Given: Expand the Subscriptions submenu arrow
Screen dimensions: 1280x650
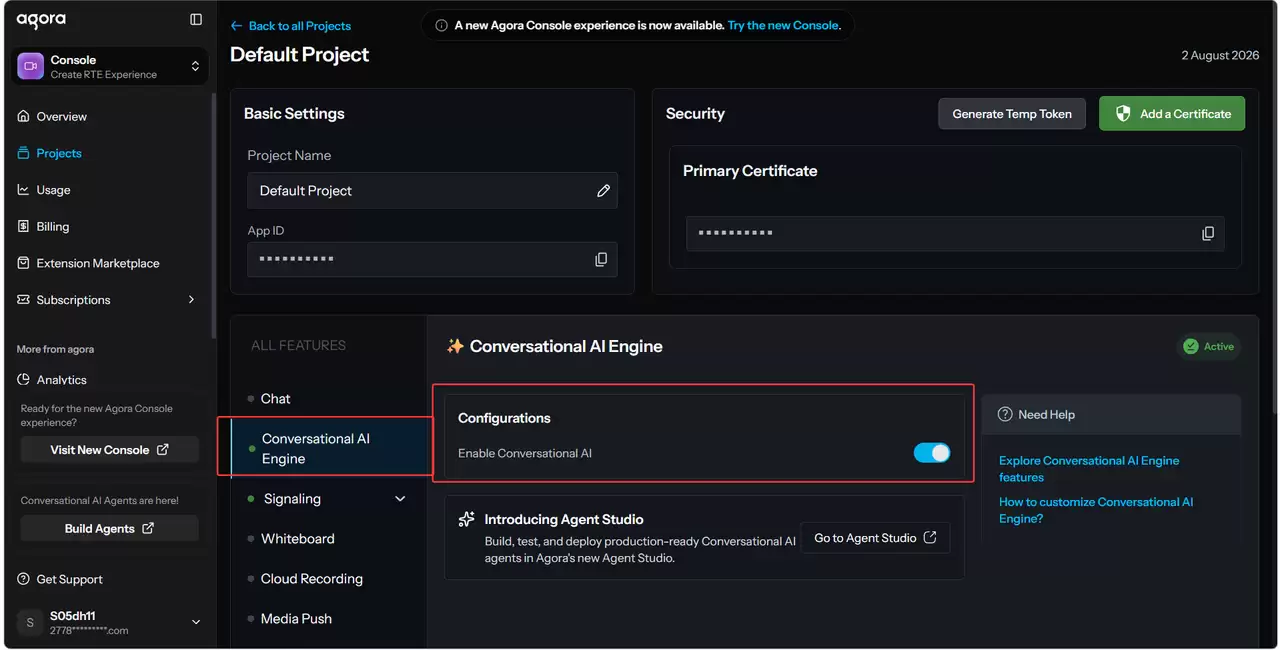Looking at the screenshot, I should tap(191, 300).
